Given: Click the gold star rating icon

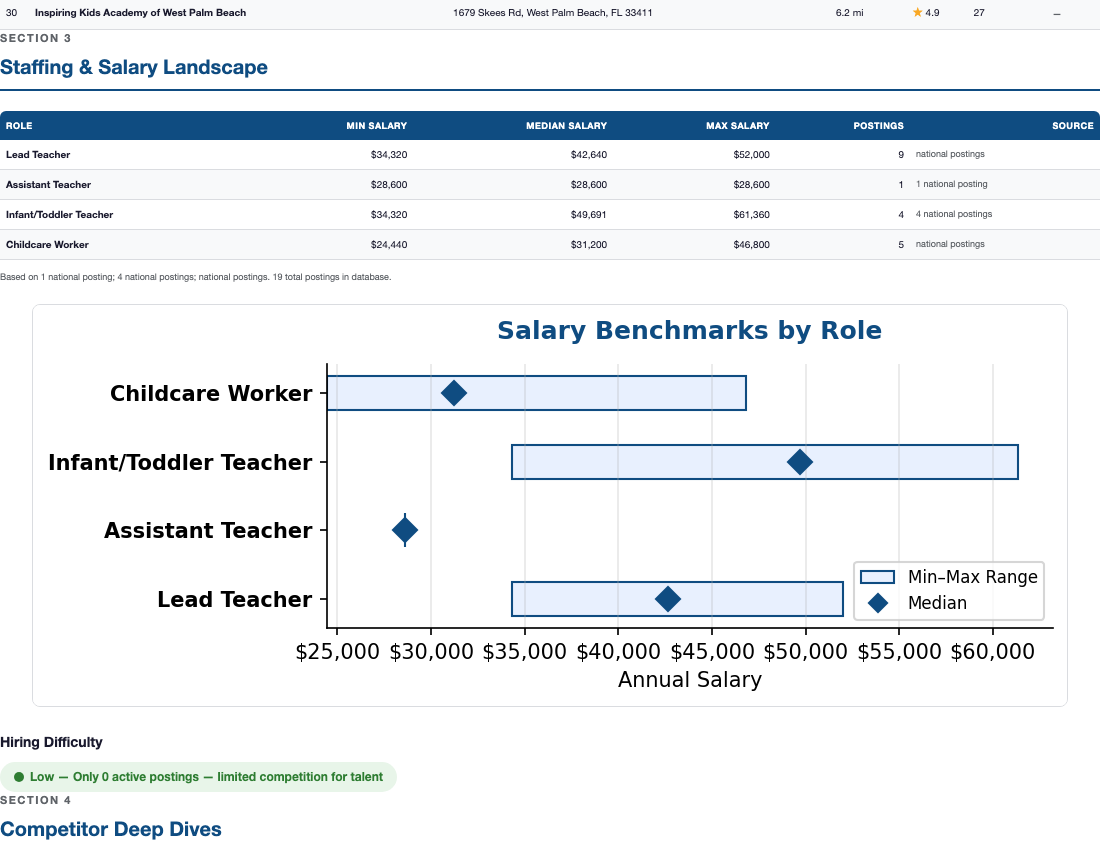Looking at the screenshot, I should pyautogui.click(x=917, y=13).
